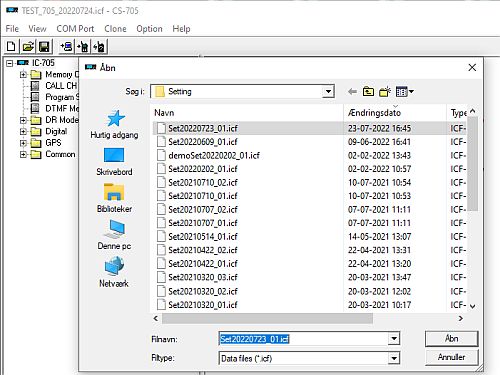The height and width of the screenshot is (375, 500).
Task: Open the COM Port menu
Action: click(x=75, y=29)
